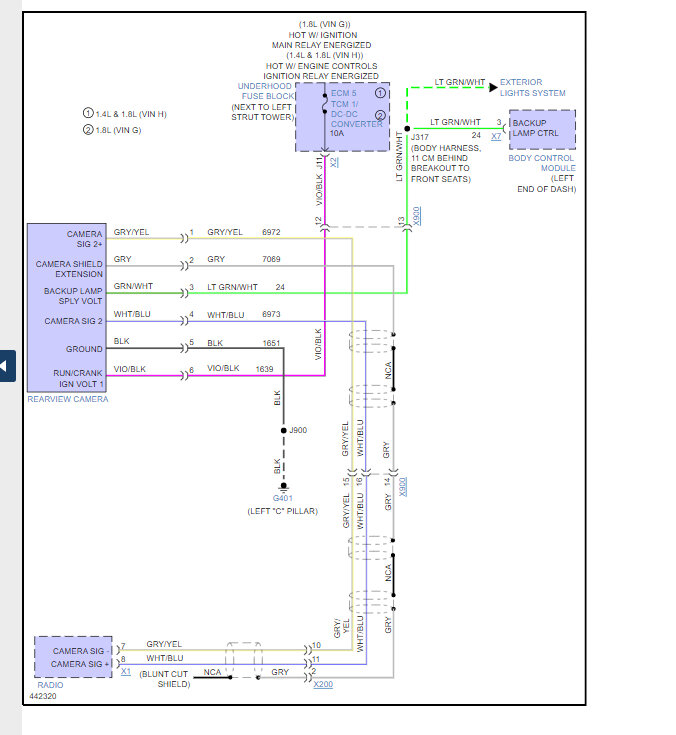Select the (Blunt Cut Shield) note
This screenshot has width=676, height=735.
point(165,679)
